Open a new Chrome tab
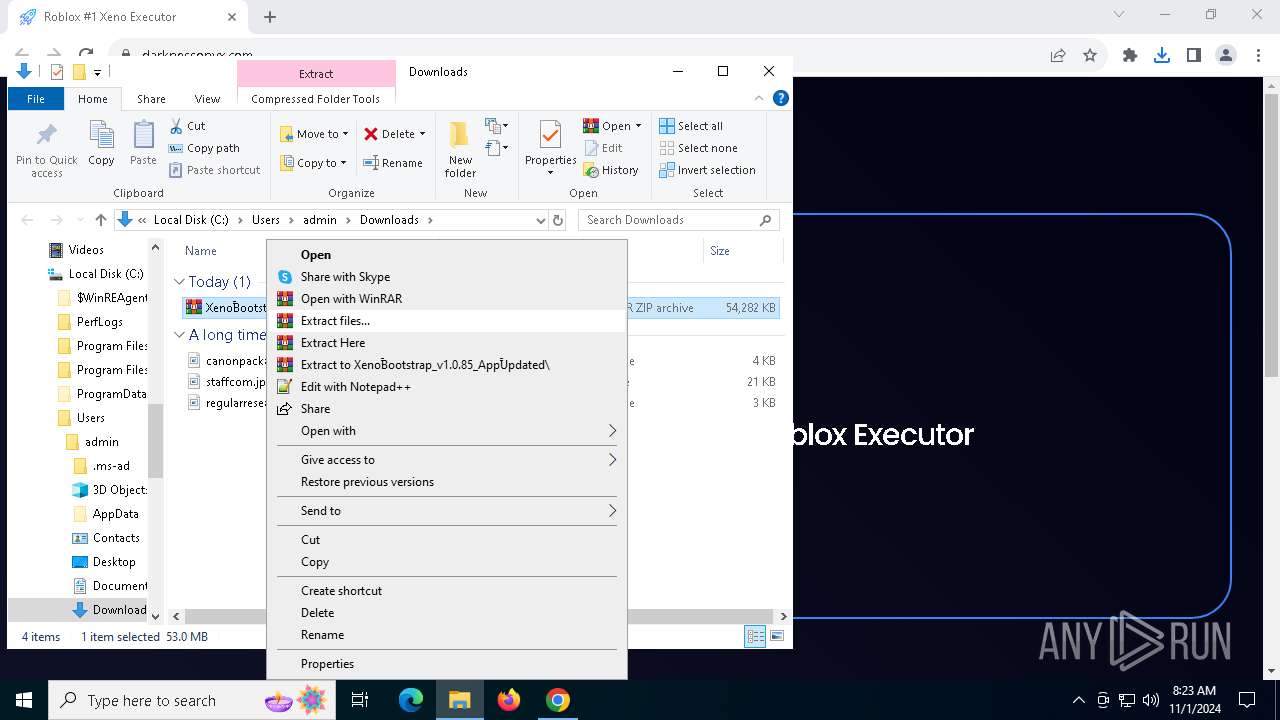 pyautogui.click(x=270, y=17)
